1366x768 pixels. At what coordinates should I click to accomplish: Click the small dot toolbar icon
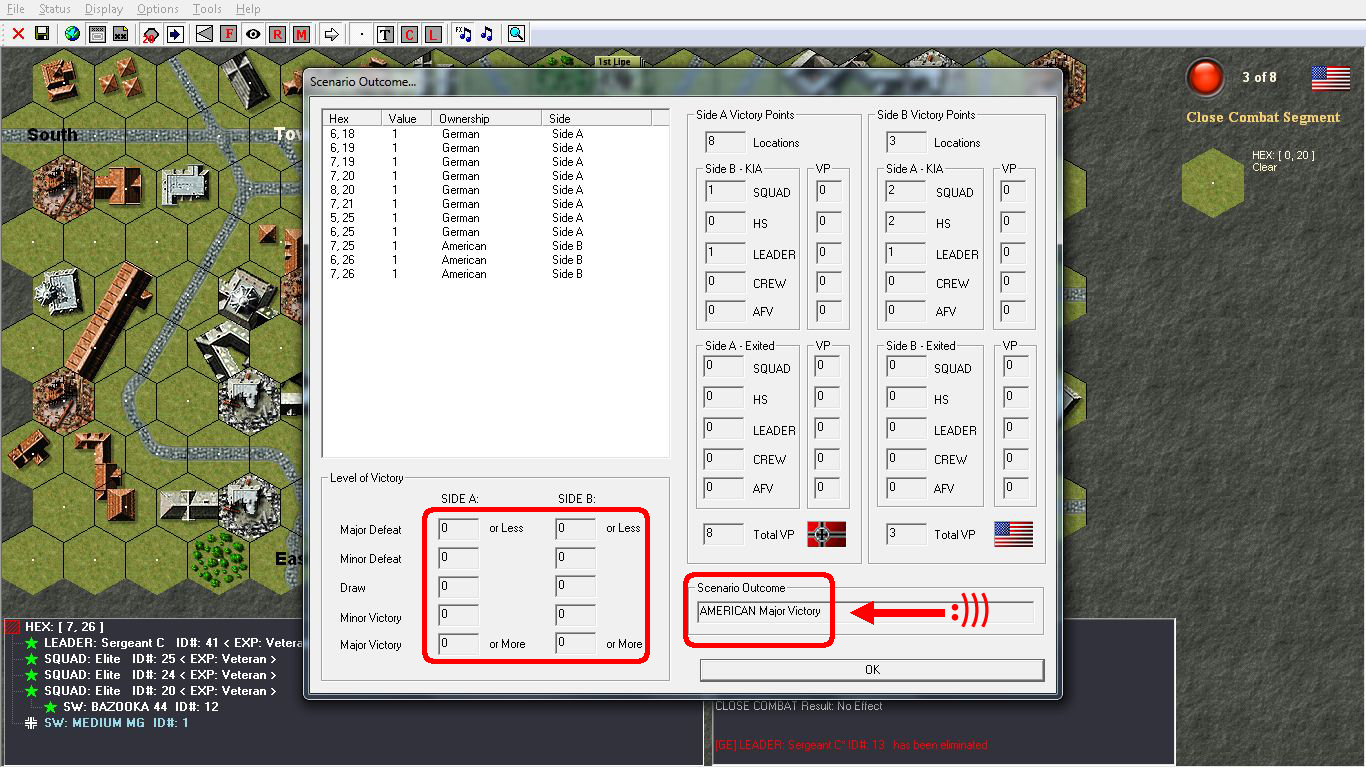coord(361,34)
